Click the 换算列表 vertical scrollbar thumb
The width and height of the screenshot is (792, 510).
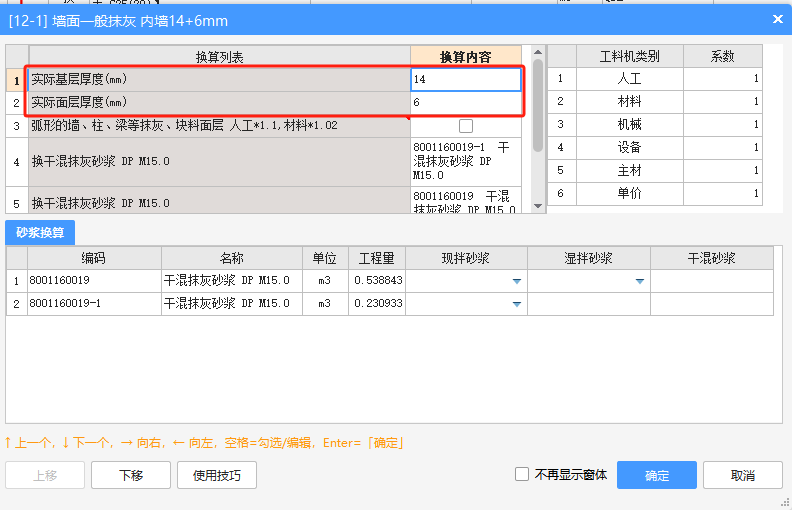(x=538, y=105)
